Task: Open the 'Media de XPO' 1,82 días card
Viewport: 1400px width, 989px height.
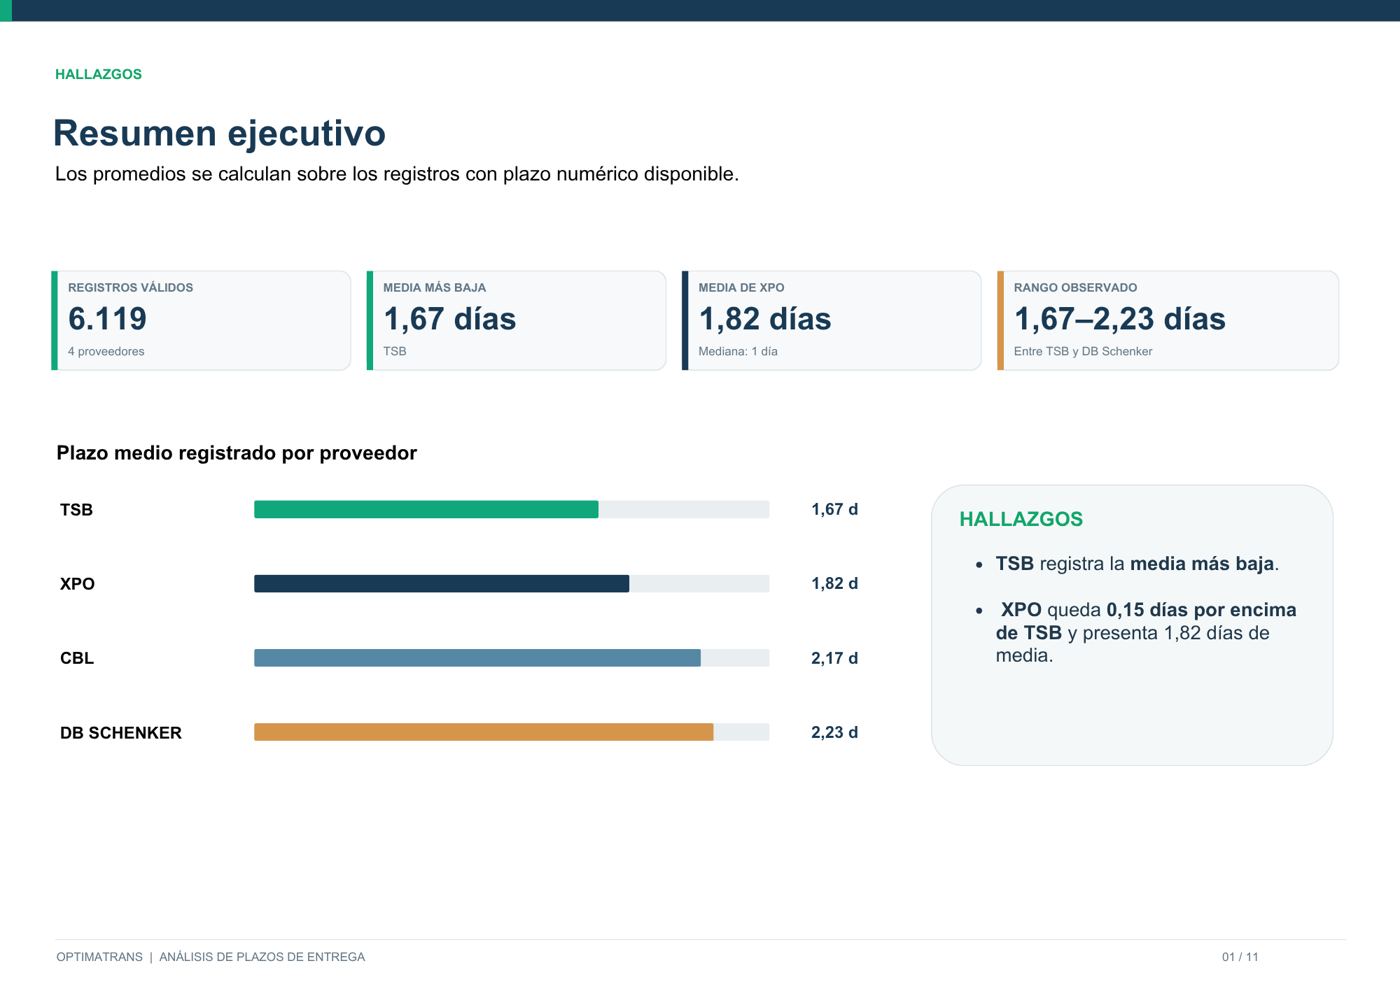Action: pyautogui.click(x=831, y=320)
